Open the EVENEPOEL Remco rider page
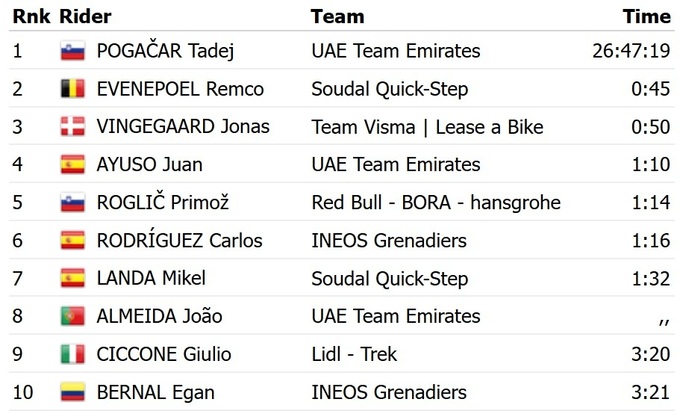 (180, 89)
